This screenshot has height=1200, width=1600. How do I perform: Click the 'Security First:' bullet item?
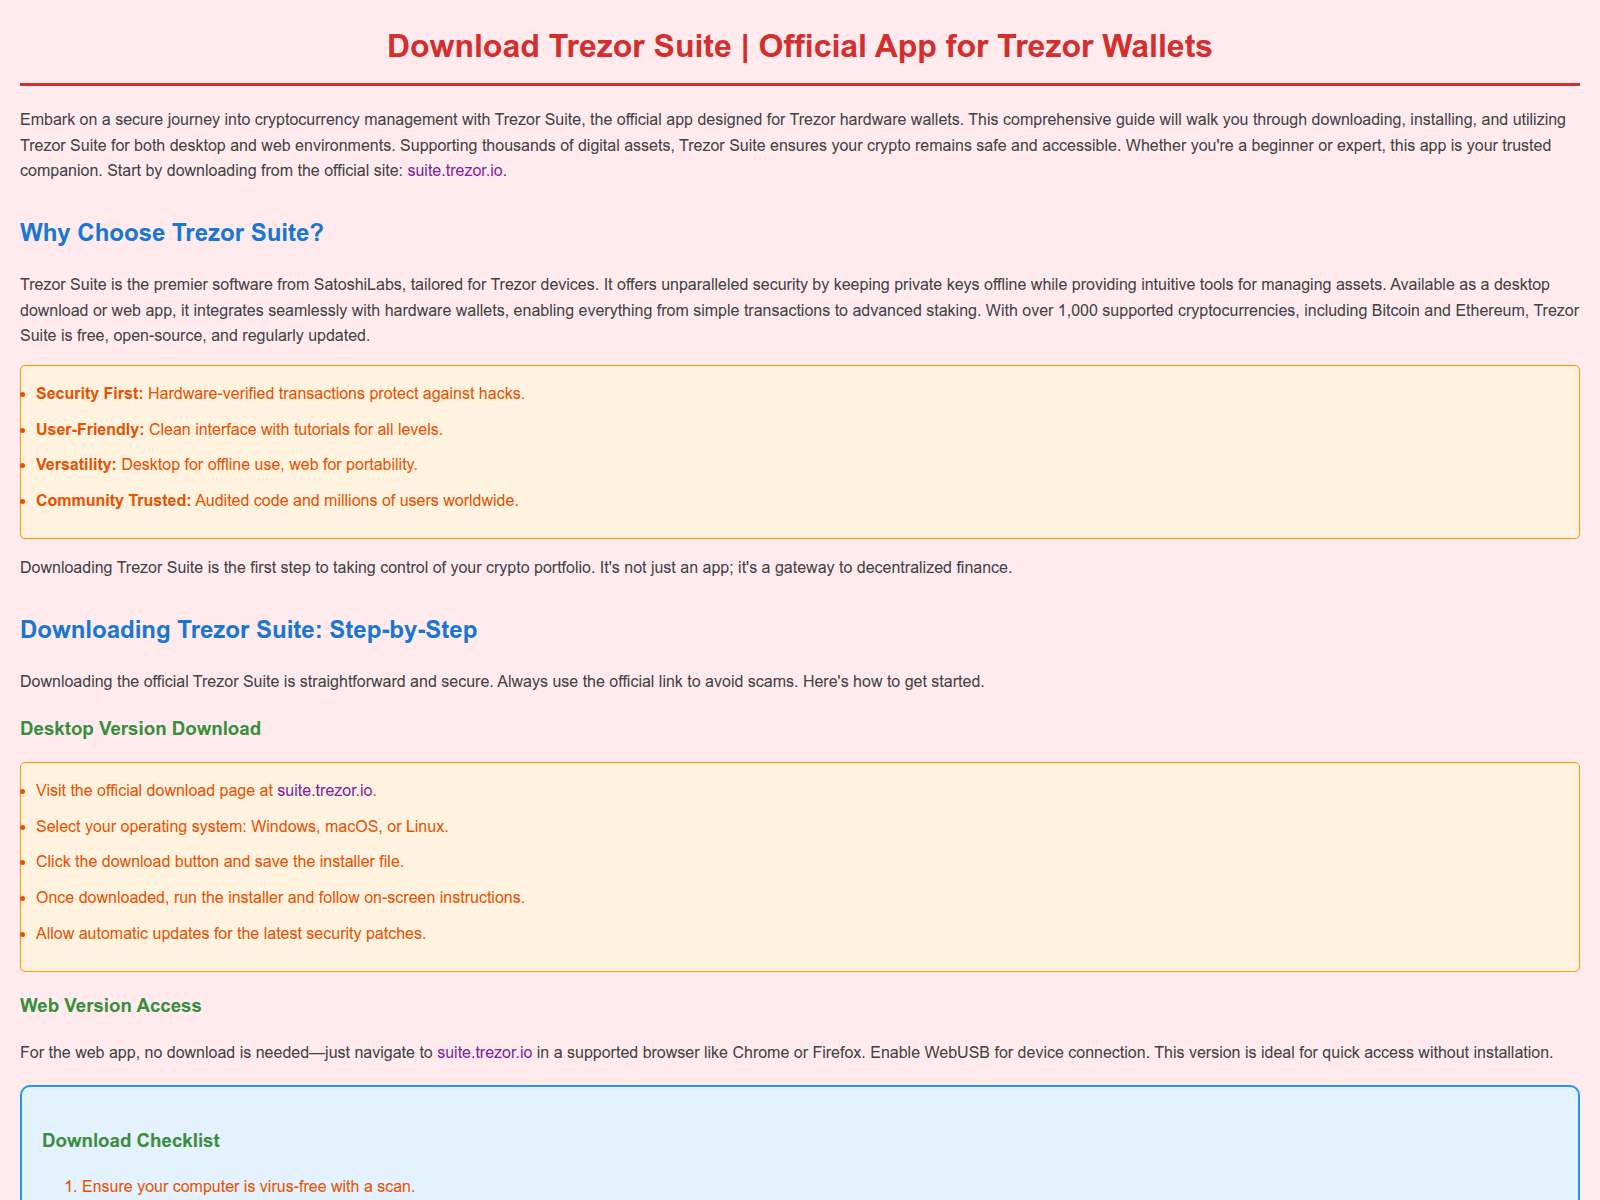click(280, 394)
